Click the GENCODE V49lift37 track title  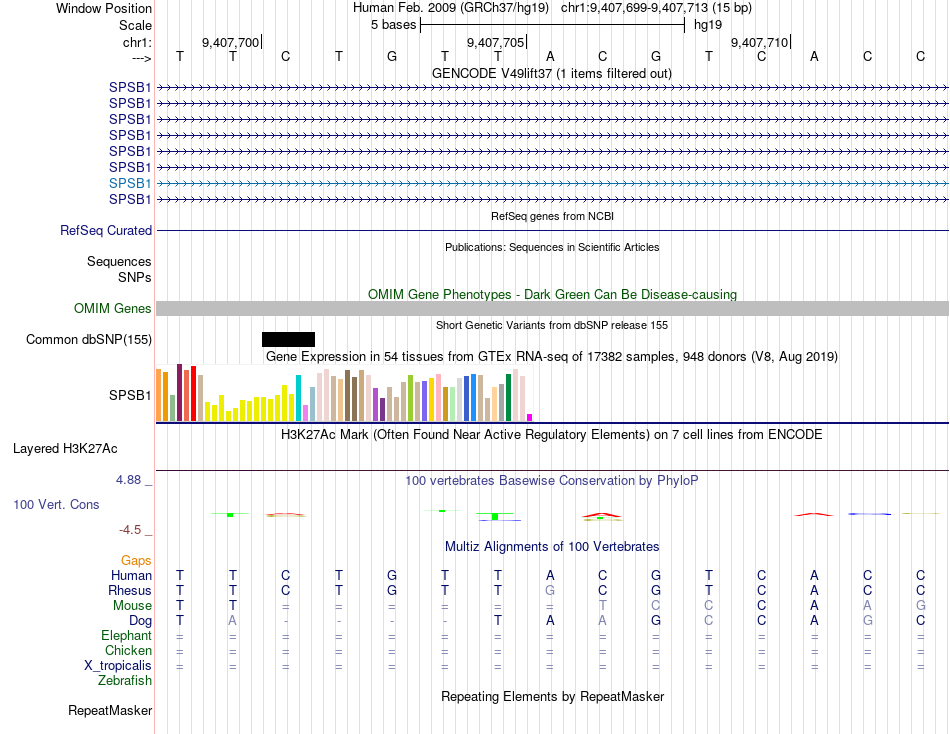551,73
